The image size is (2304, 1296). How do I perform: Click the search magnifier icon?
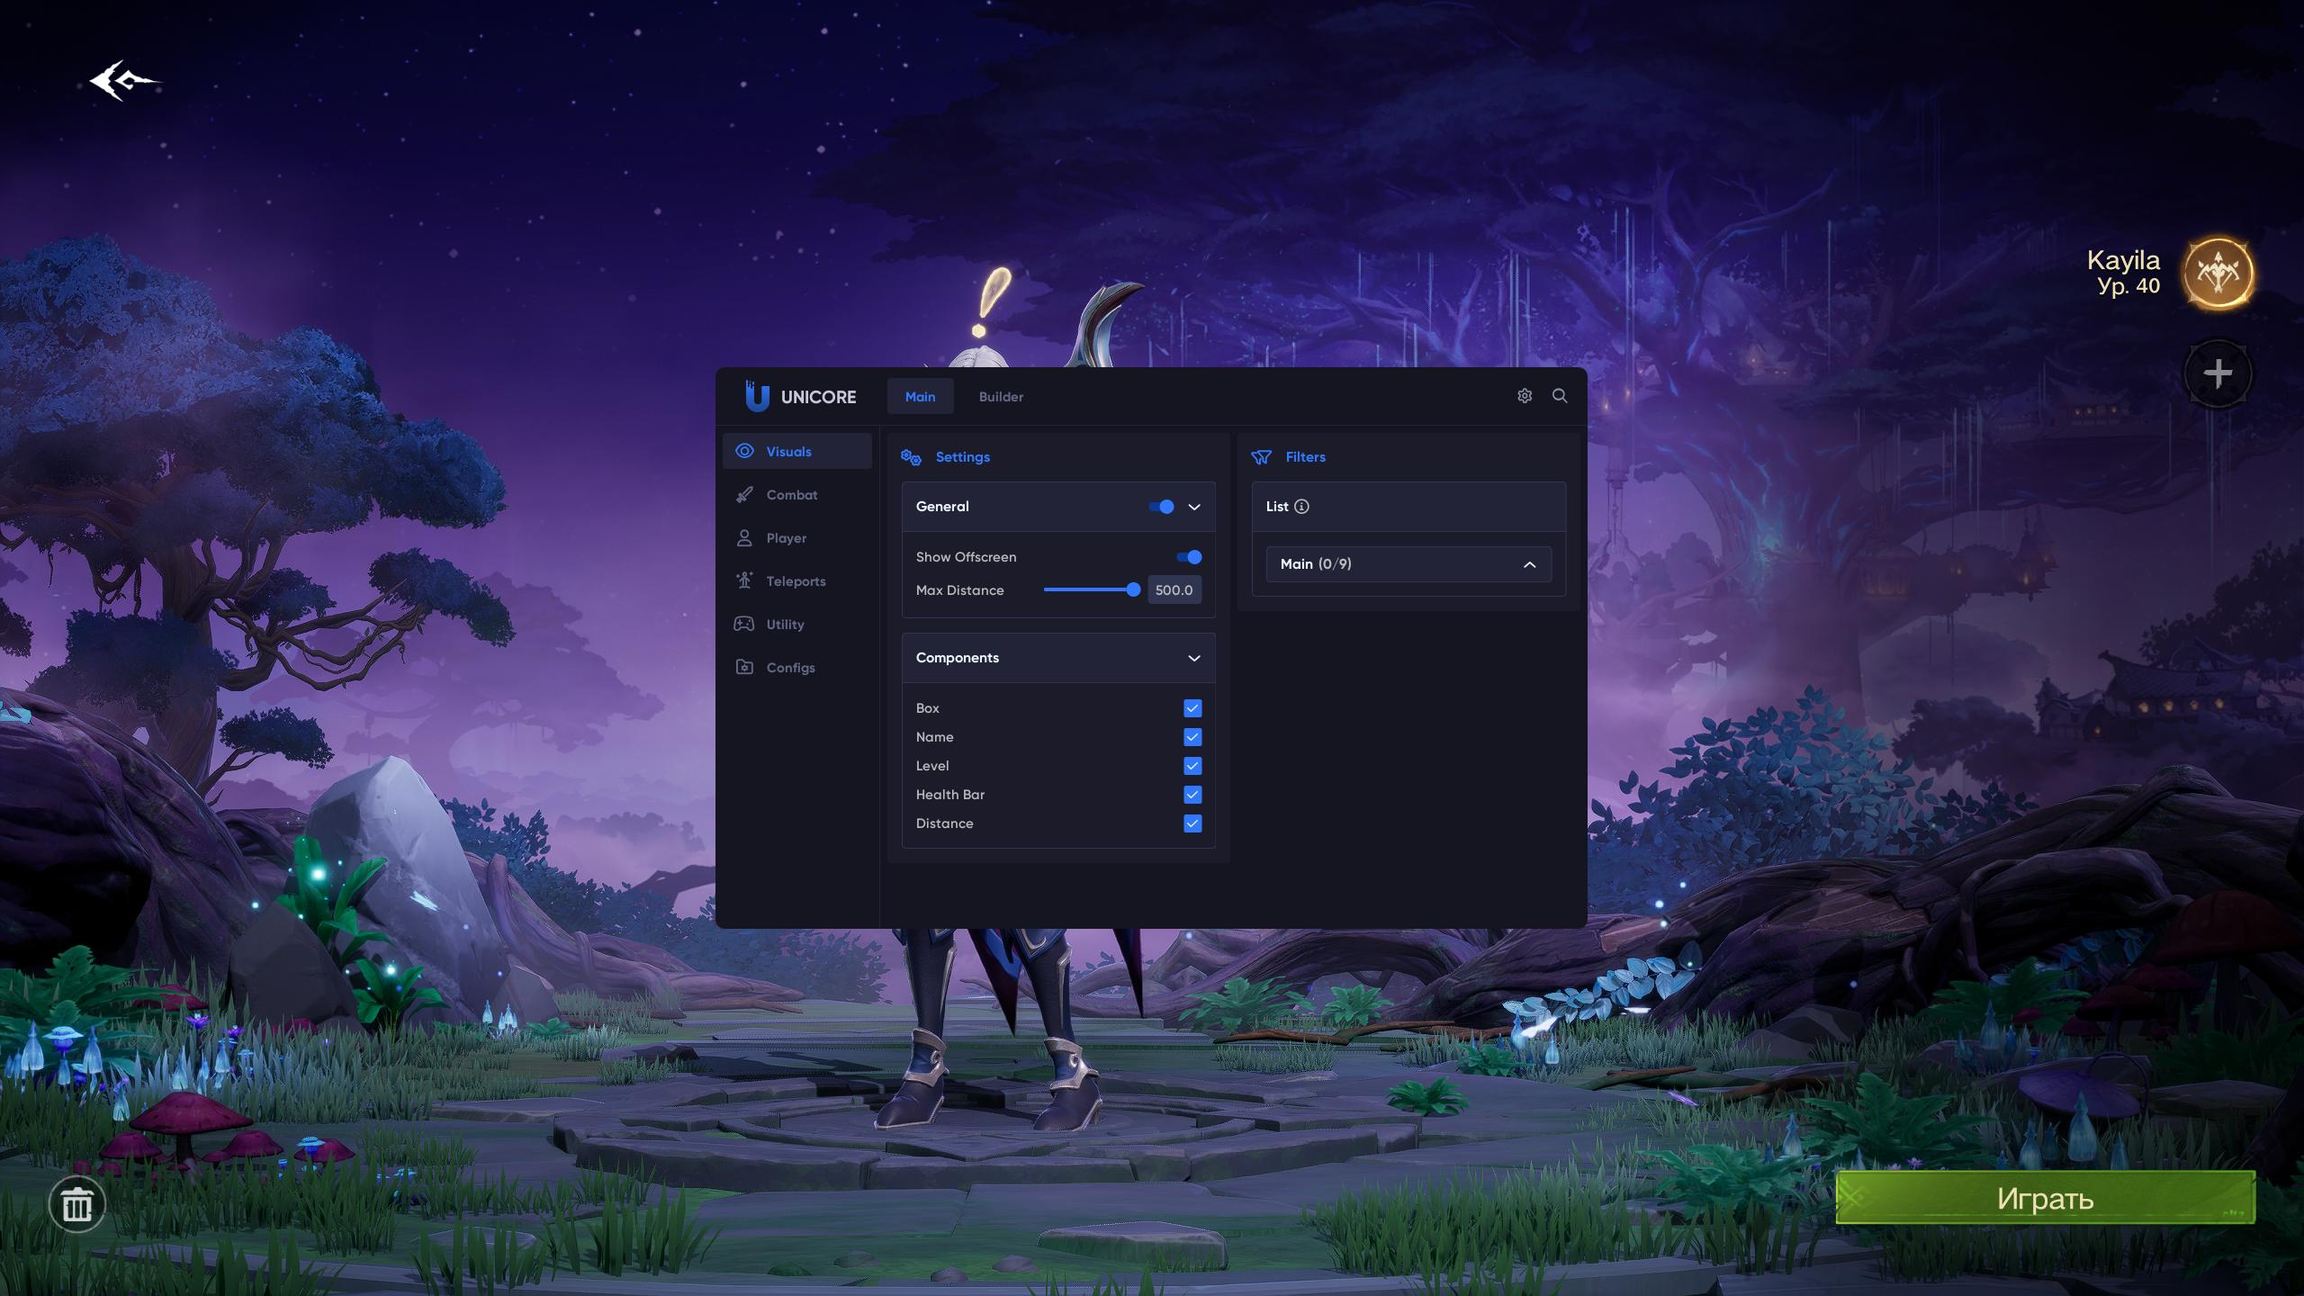click(1559, 396)
